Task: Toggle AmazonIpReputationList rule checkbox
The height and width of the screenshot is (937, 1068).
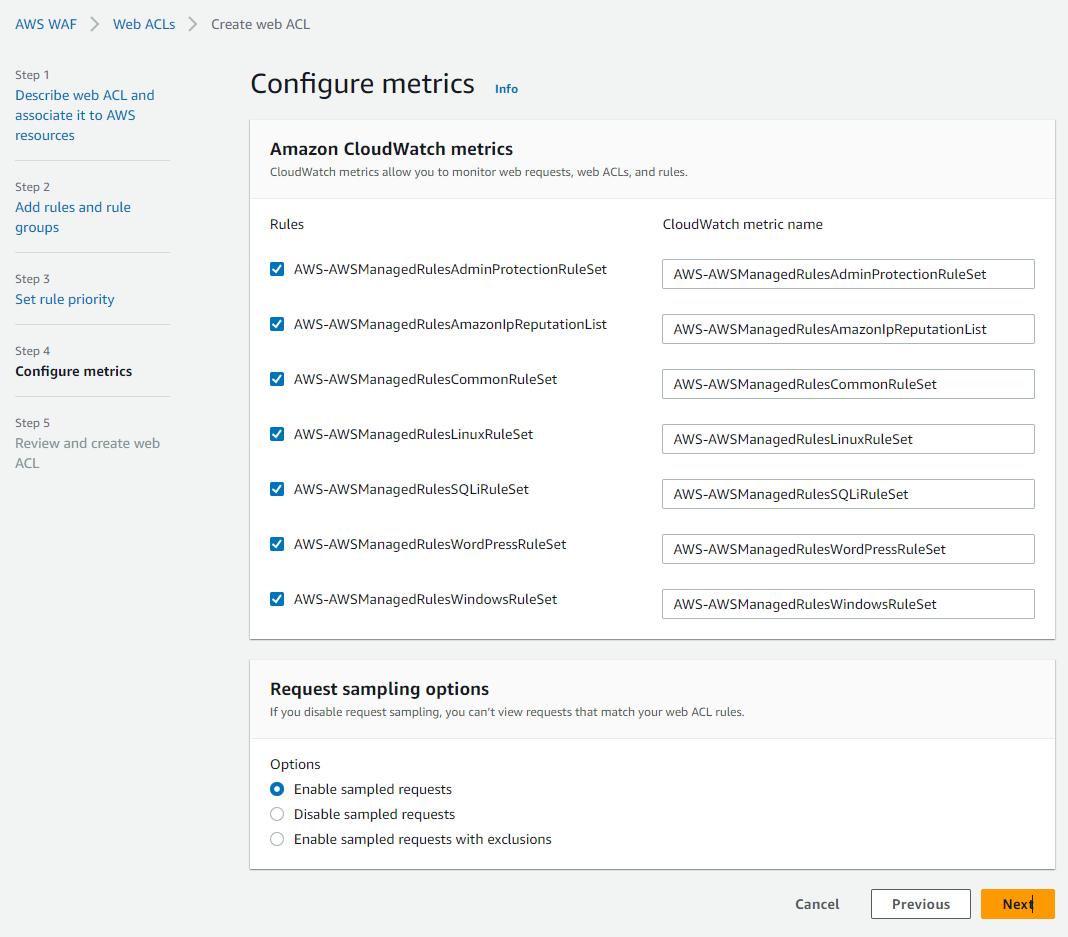Action: coord(277,324)
